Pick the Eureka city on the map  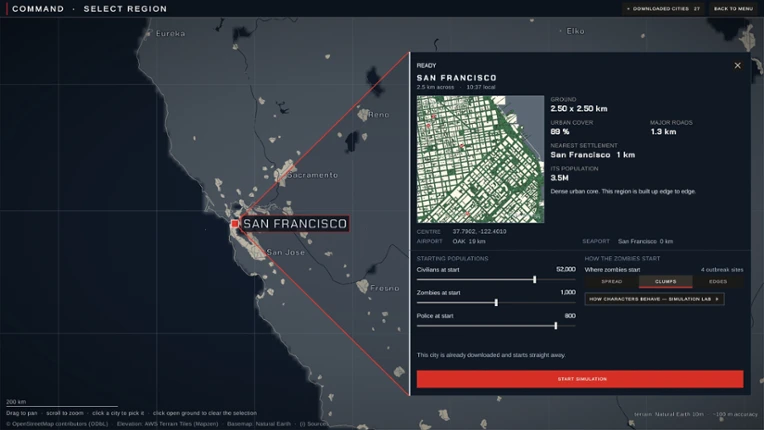pyautogui.click(x=170, y=33)
